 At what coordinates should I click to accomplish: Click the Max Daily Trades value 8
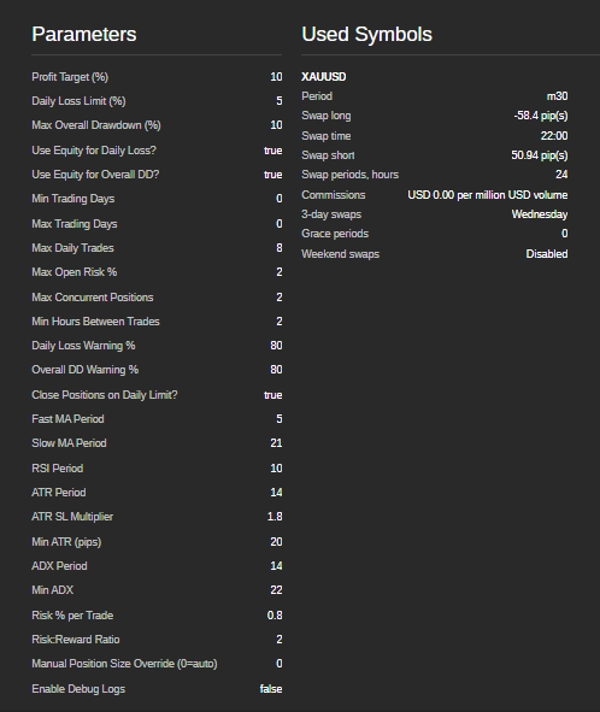[x=279, y=248]
